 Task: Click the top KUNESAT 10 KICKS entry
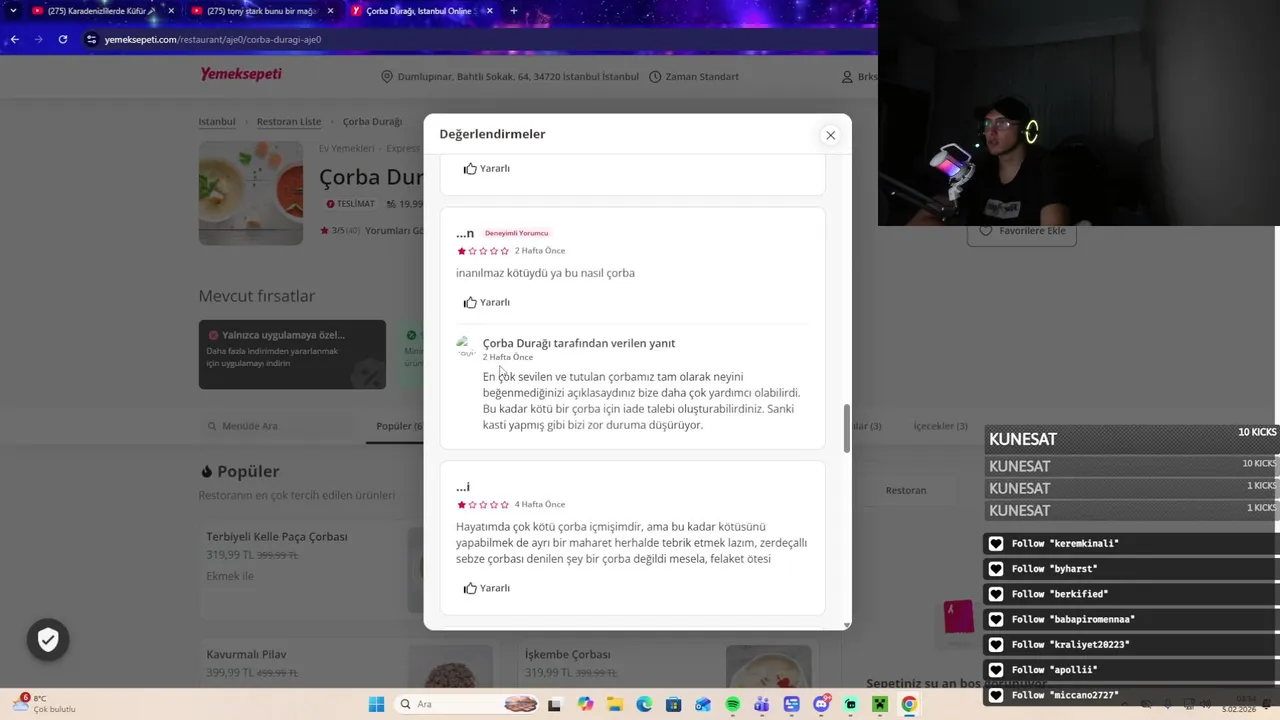1132,439
